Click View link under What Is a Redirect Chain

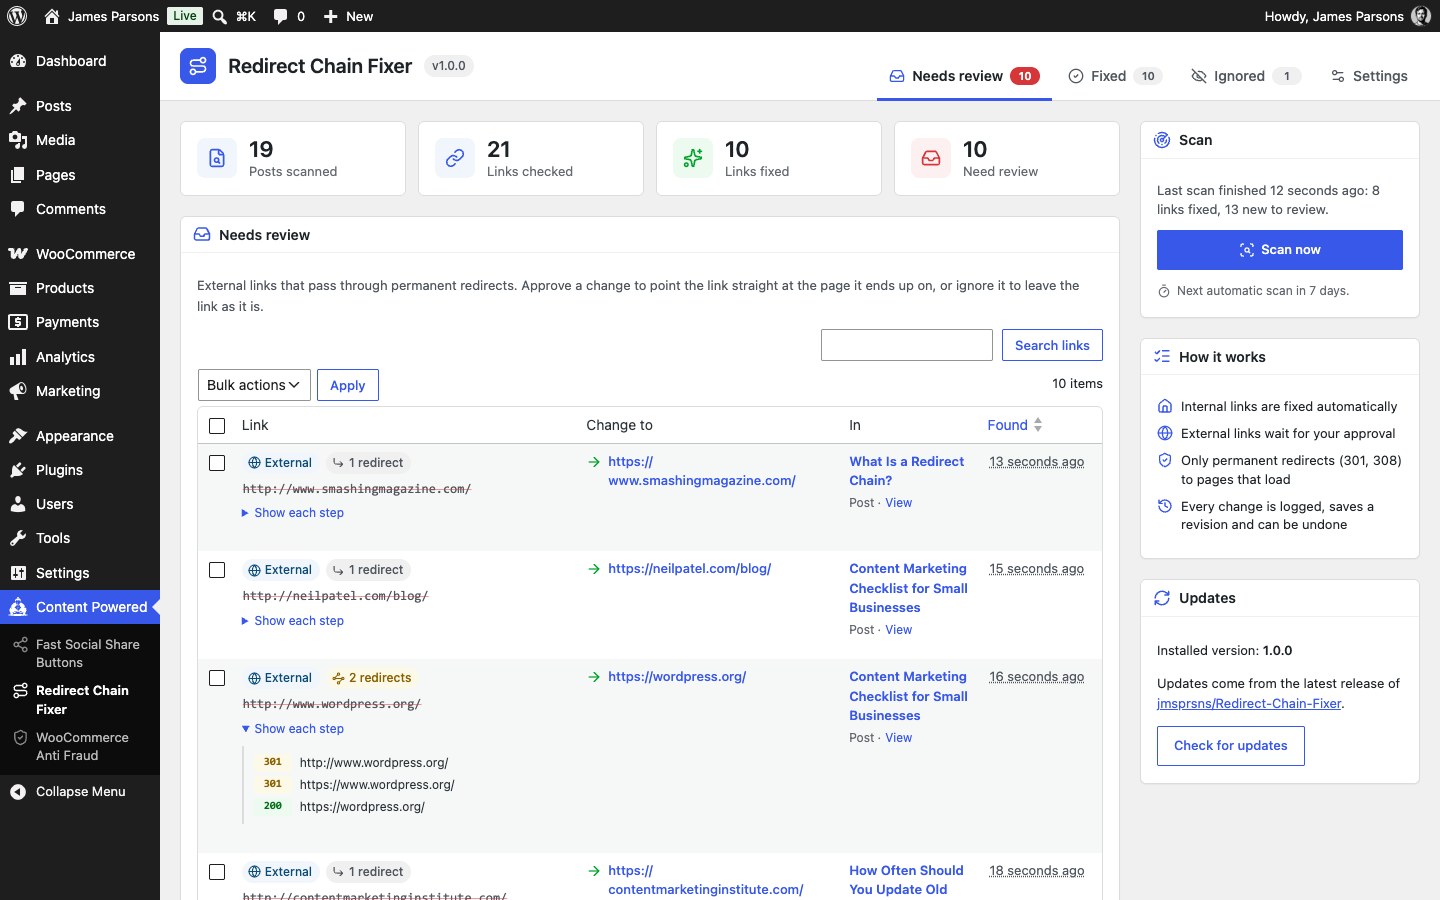click(899, 503)
